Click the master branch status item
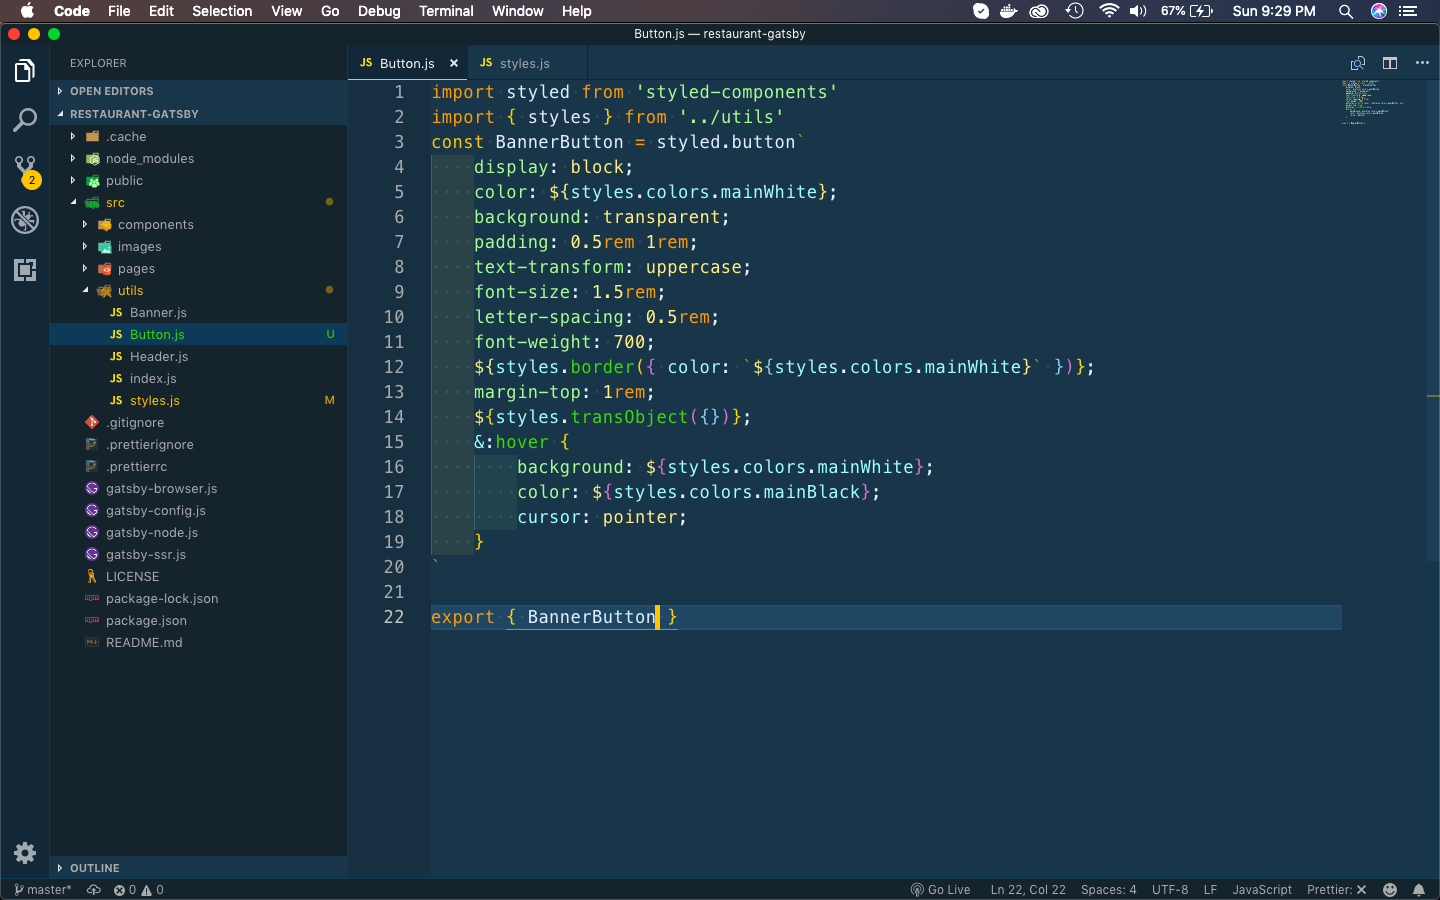1440x900 pixels. tap(43, 890)
